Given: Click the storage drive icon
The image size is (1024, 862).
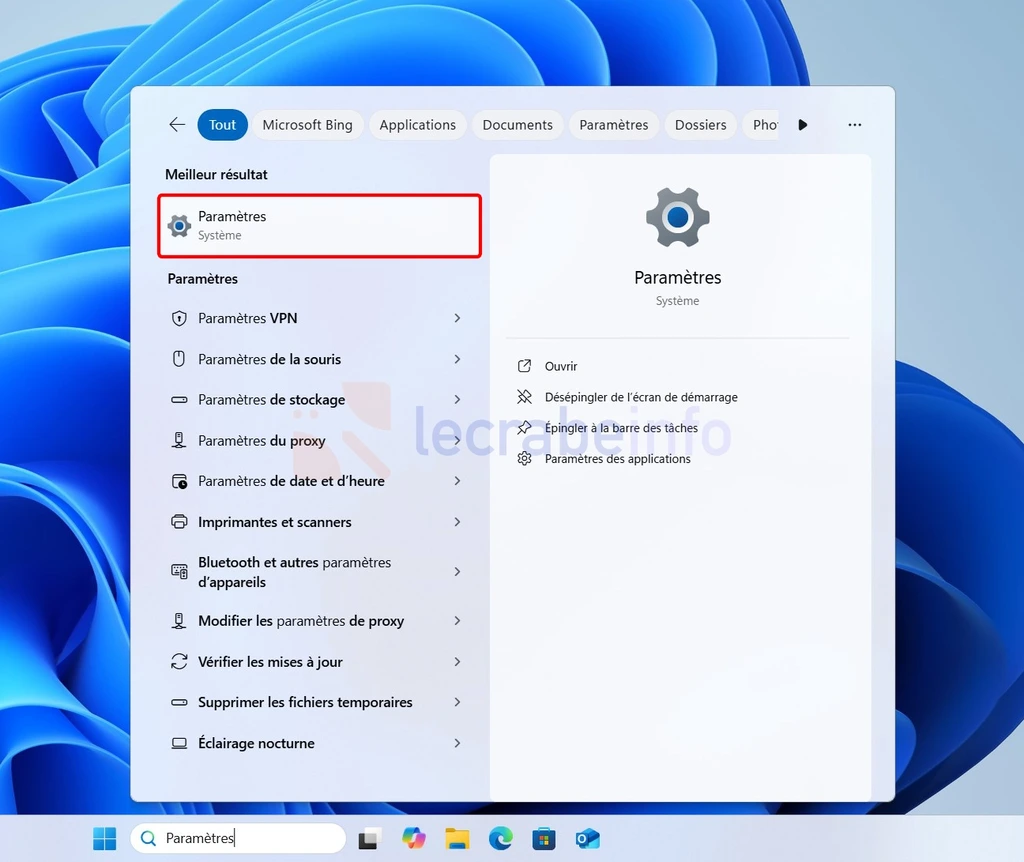Looking at the screenshot, I should pyautogui.click(x=179, y=400).
